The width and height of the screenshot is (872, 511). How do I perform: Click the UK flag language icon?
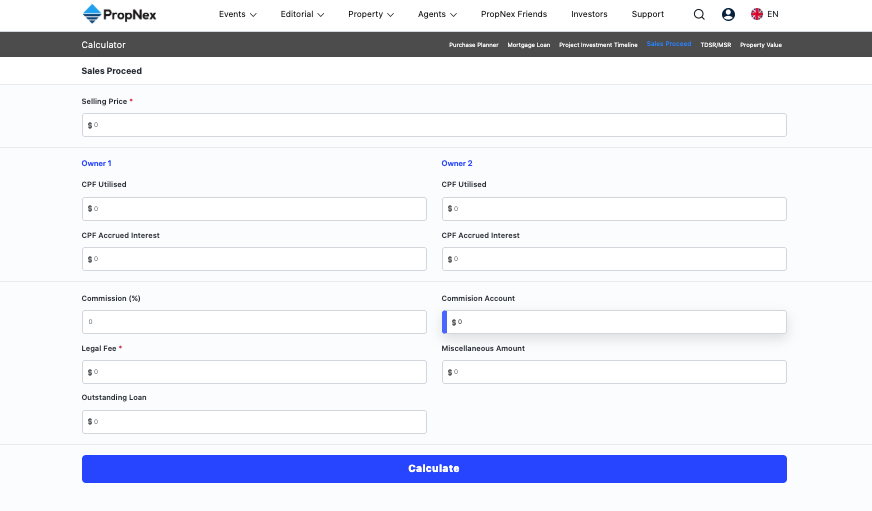point(757,15)
